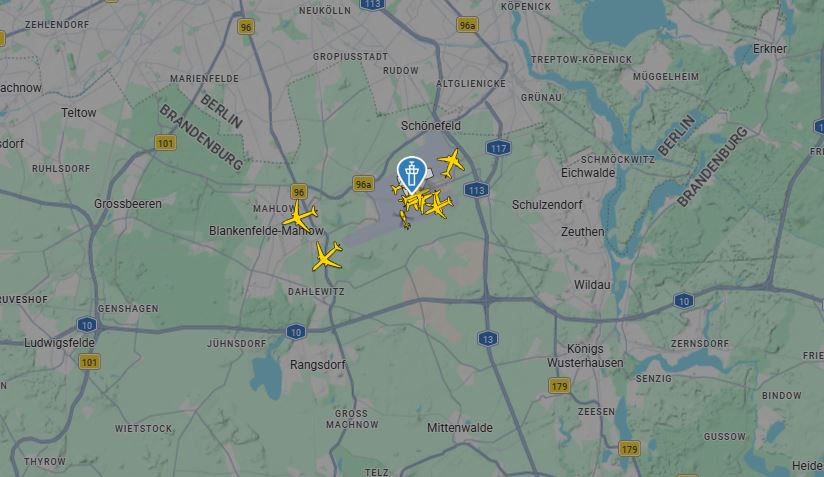Click the Eichwalde town label
The width and height of the screenshot is (824, 477).
(x=588, y=172)
